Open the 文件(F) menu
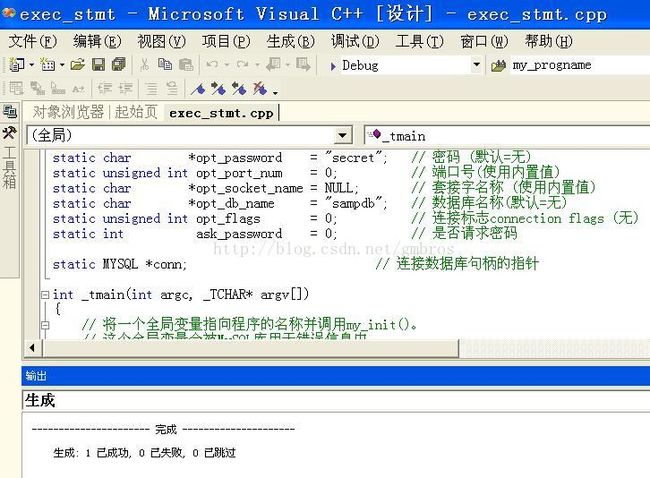Screen dimensions: 650x478 (32, 41)
